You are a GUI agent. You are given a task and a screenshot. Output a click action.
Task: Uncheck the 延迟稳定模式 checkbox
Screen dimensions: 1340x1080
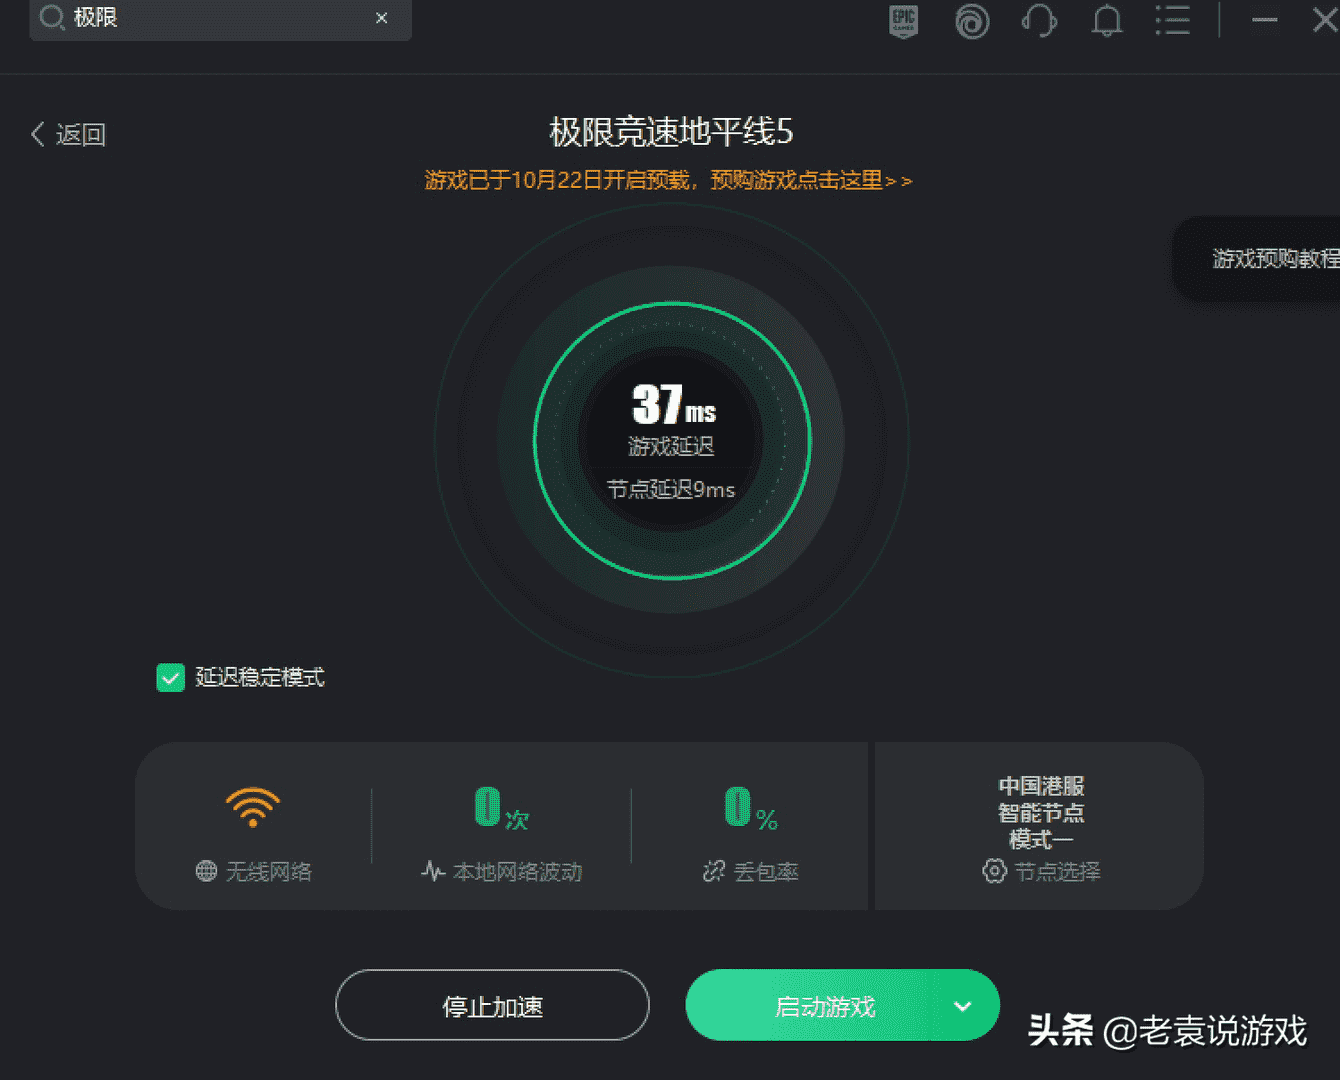(x=171, y=678)
